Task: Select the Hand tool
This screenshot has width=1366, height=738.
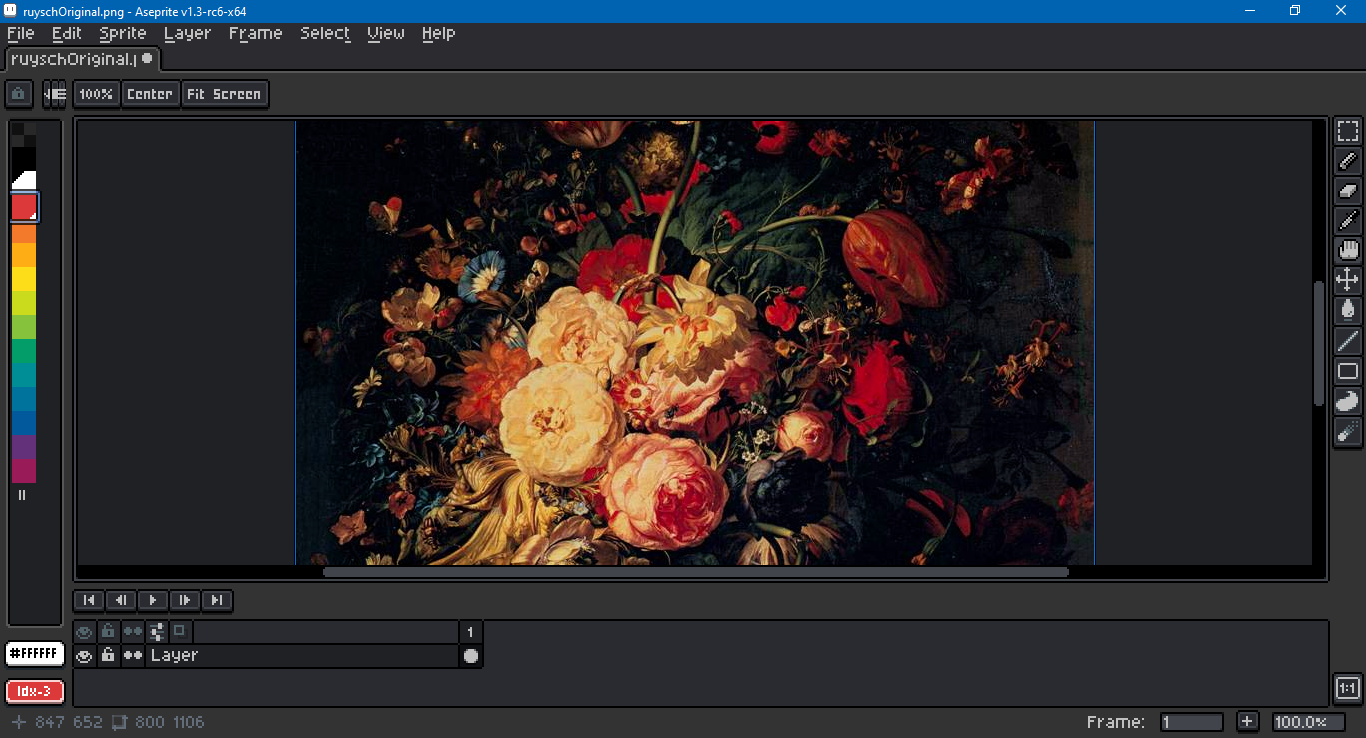Action: [x=1347, y=251]
